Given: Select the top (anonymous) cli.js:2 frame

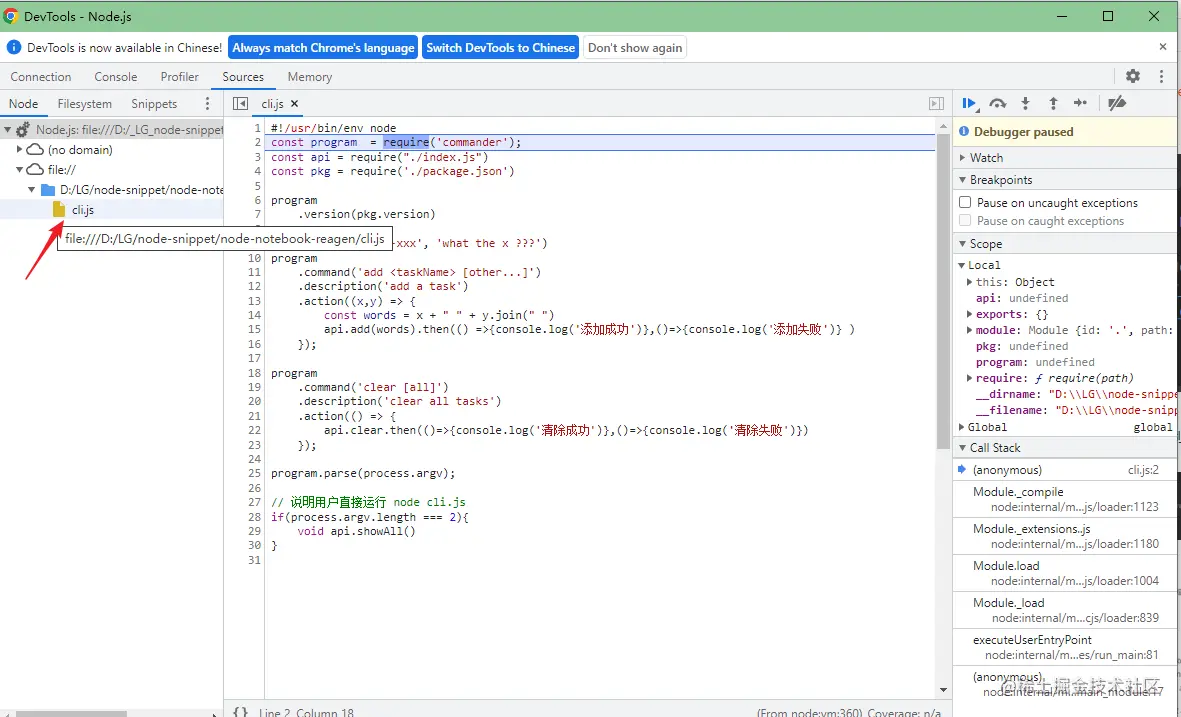Looking at the screenshot, I should pyautogui.click(x=1066, y=470).
